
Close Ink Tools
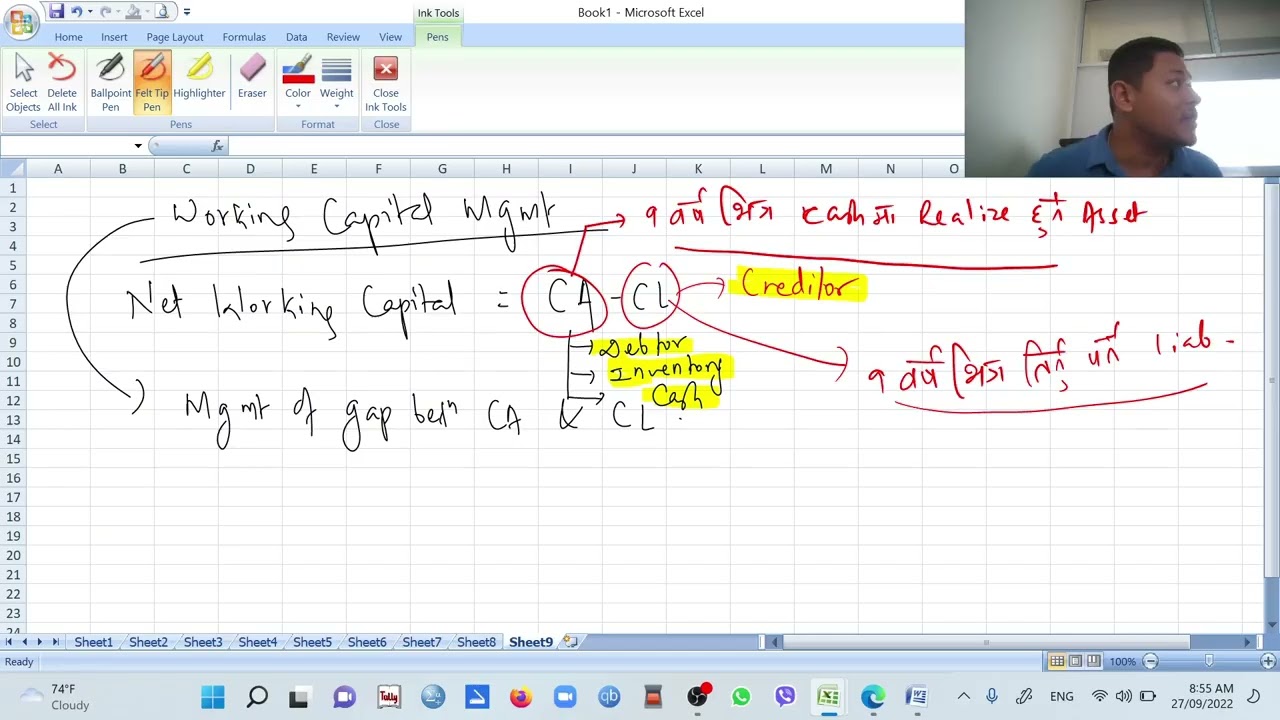click(x=386, y=83)
